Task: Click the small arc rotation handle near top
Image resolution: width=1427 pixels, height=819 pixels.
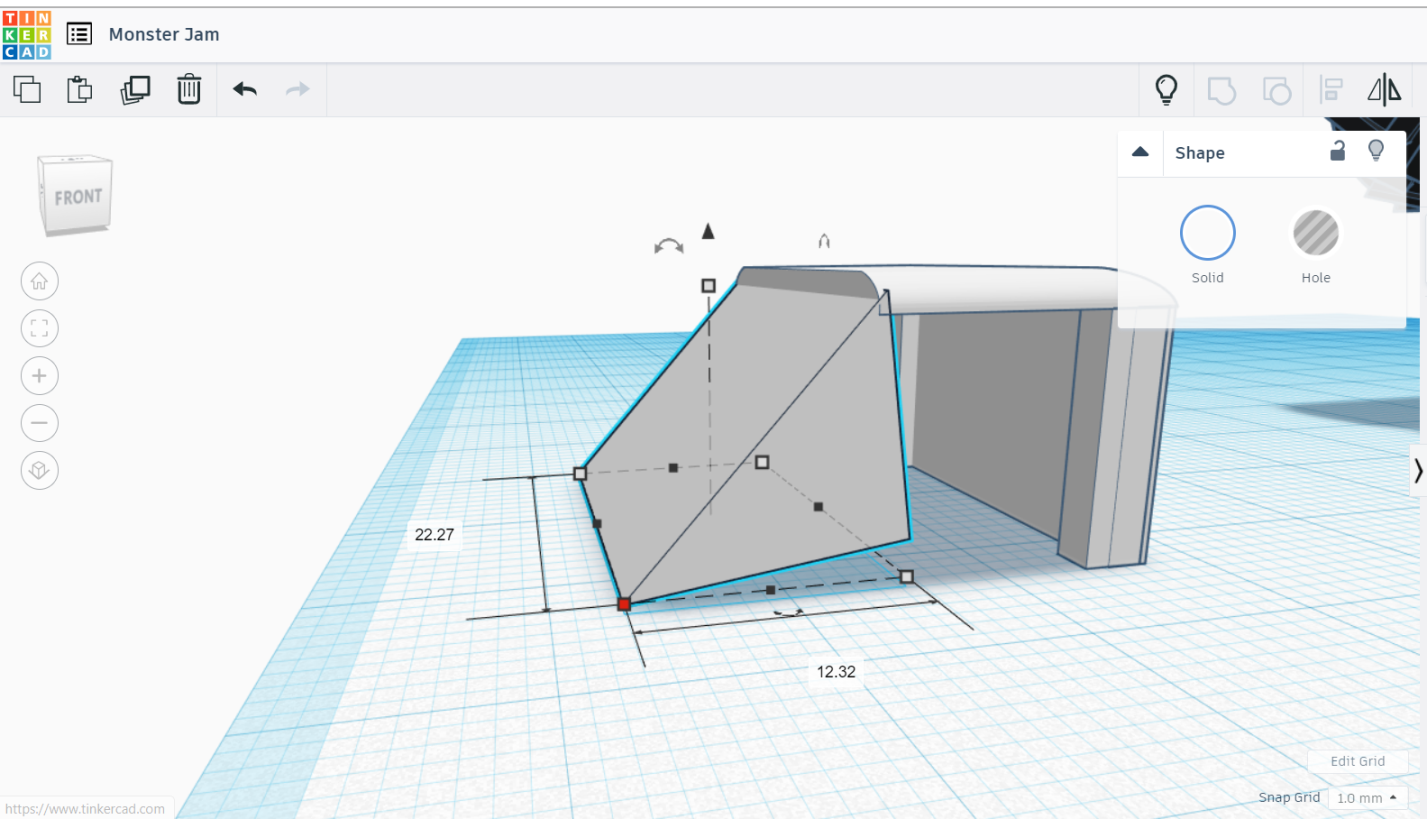Action: point(824,241)
